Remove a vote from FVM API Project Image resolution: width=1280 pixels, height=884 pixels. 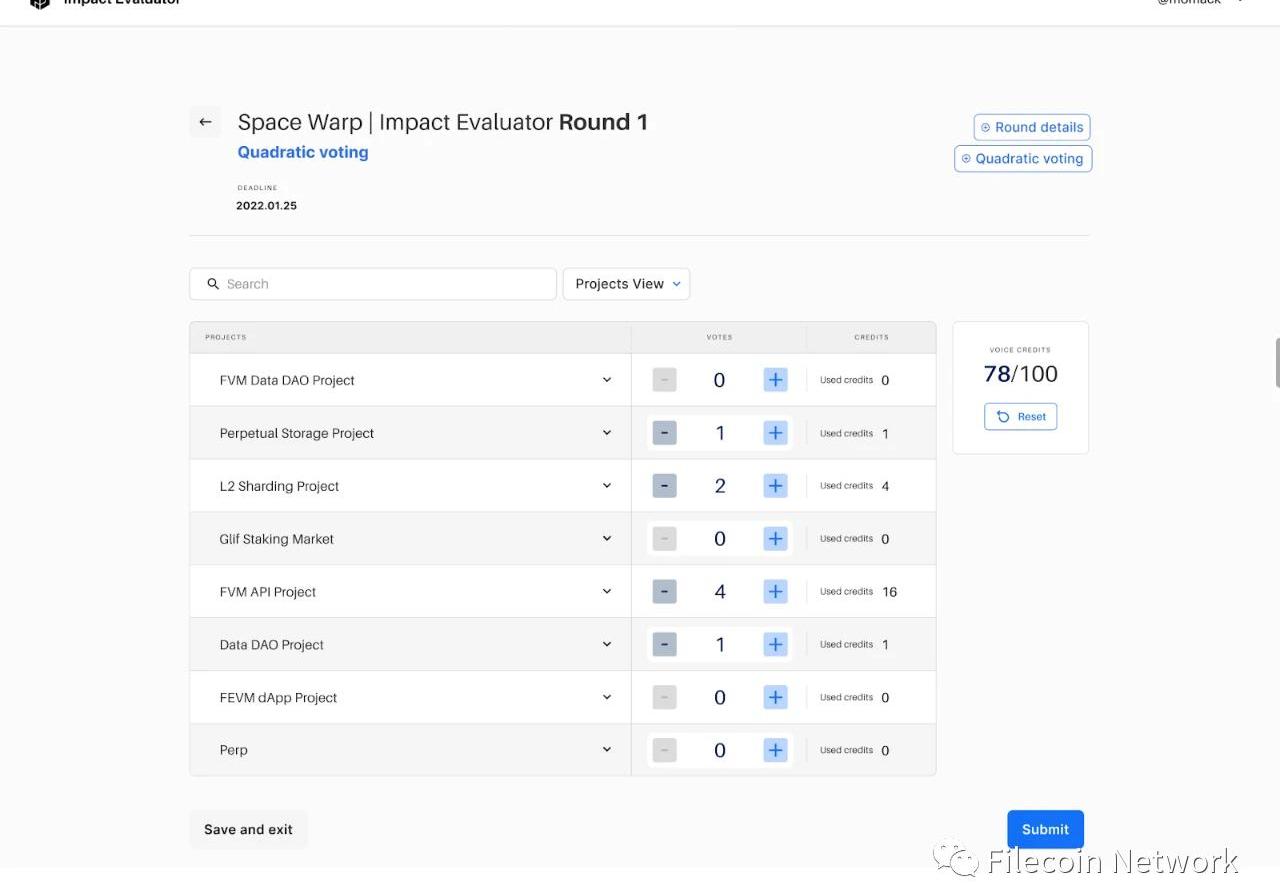(664, 592)
